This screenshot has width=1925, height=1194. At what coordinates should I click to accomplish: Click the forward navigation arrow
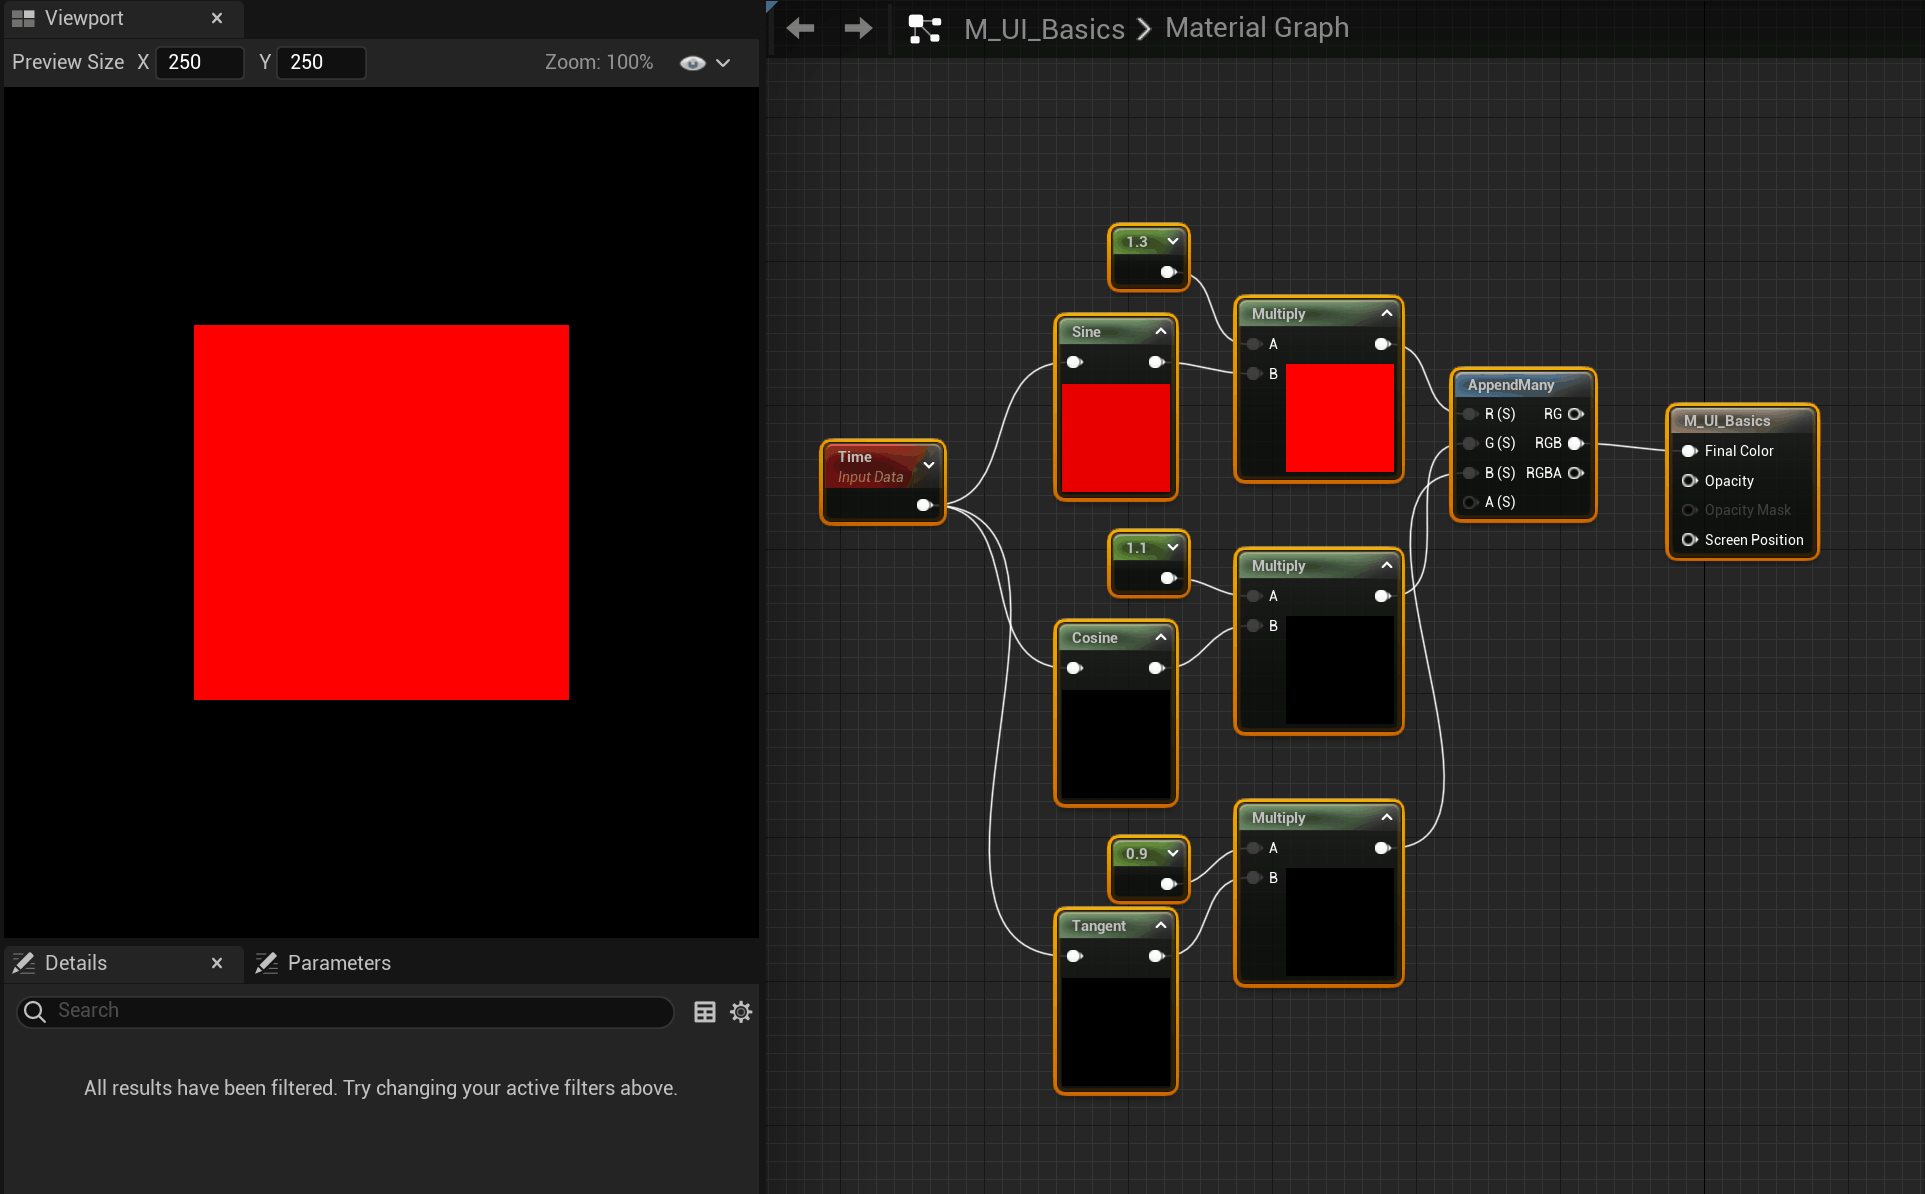click(x=858, y=28)
